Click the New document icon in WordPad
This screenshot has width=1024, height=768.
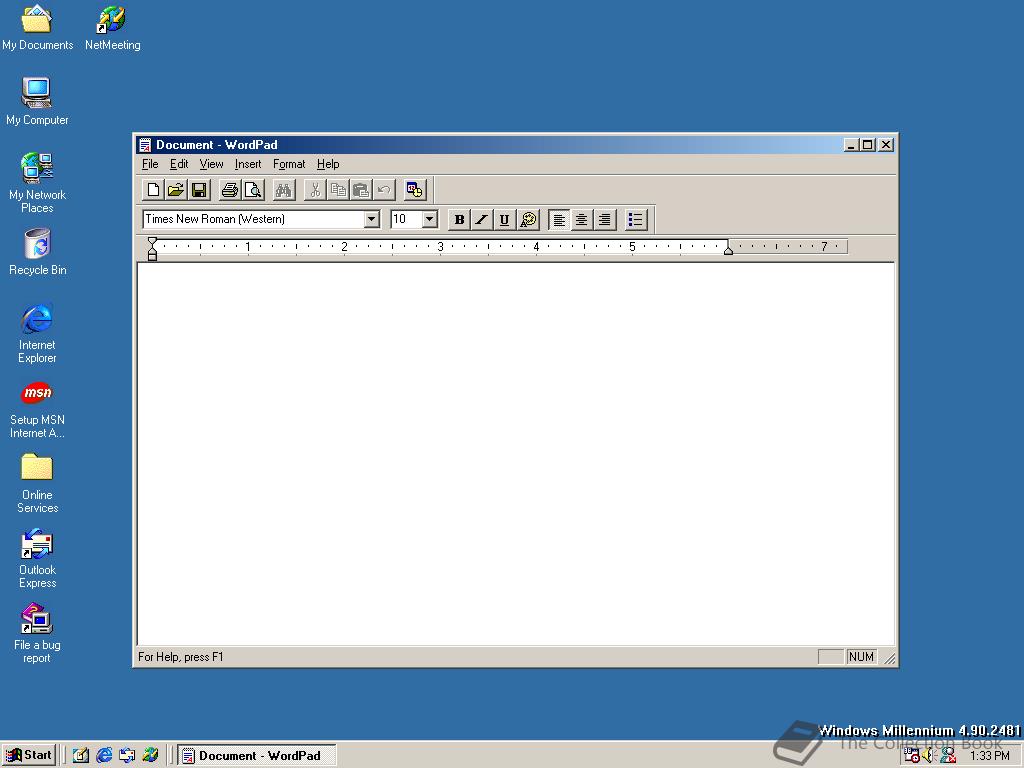(153, 190)
